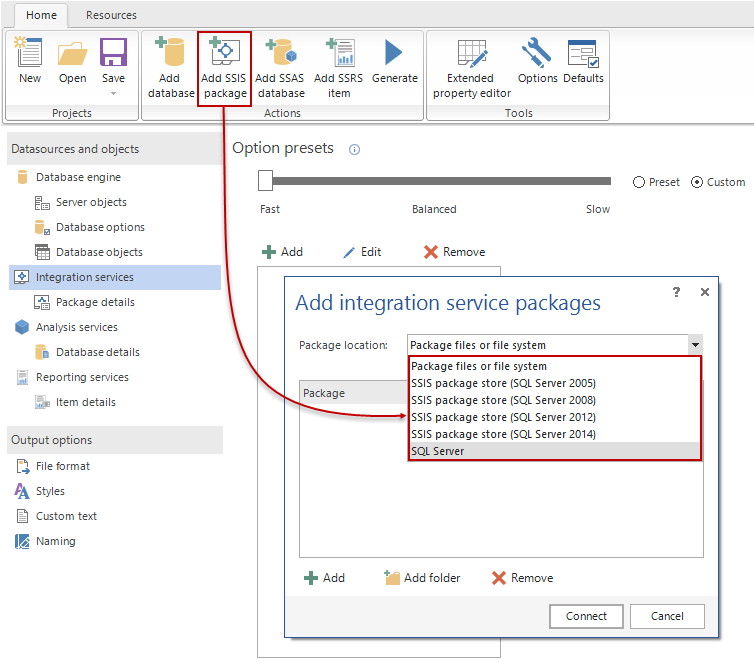Click Add SSAS database button
Screen dimensions: 754x663
tap(281, 68)
